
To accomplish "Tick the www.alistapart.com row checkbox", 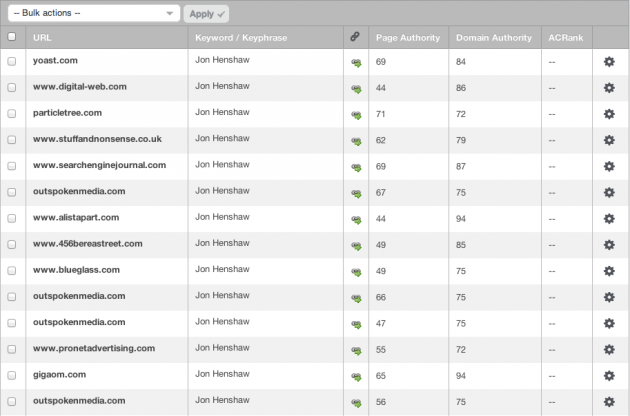I will 12,218.
